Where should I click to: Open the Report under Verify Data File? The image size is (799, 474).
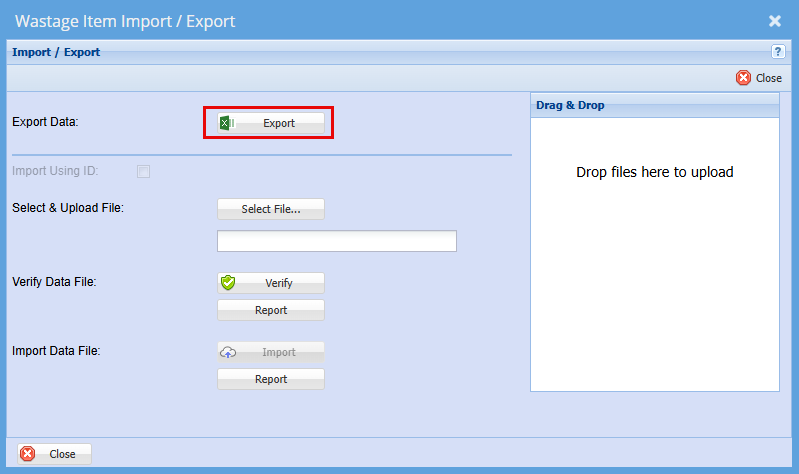click(x=271, y=310)
